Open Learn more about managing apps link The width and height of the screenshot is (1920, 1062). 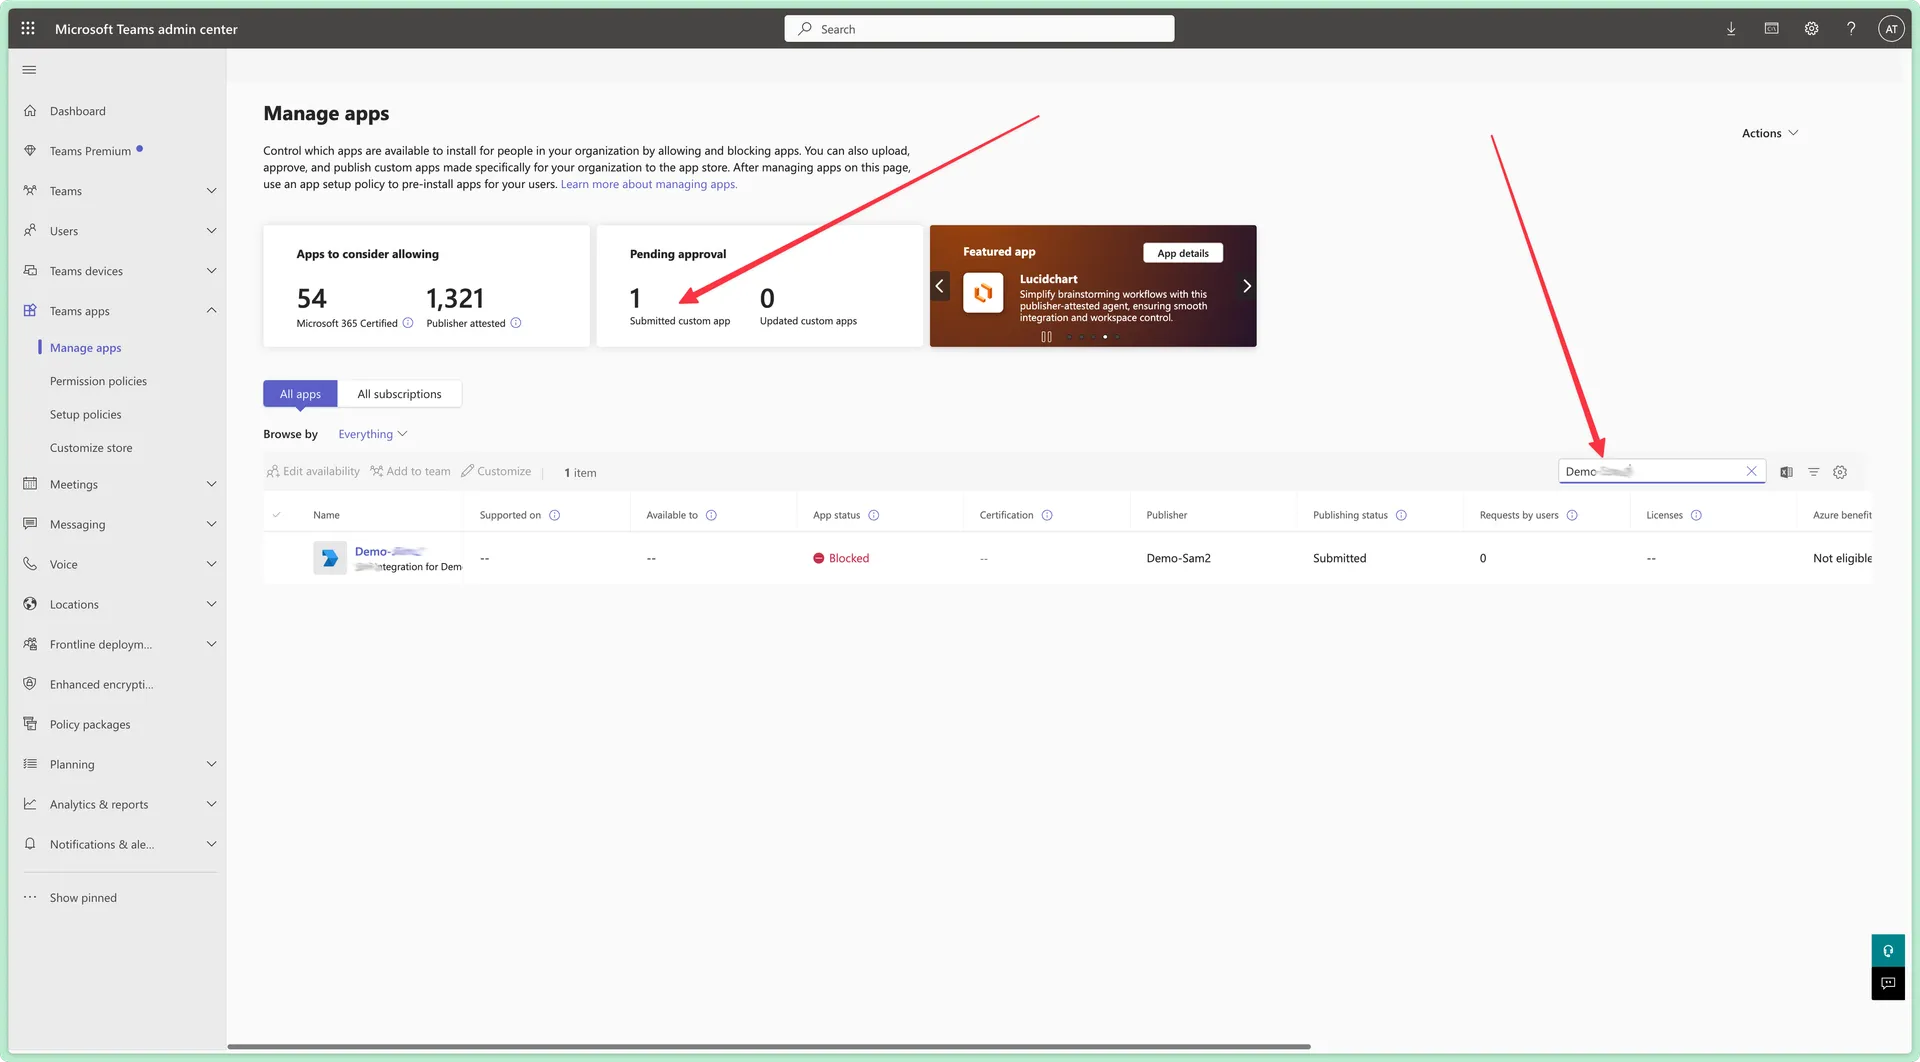(x=649, y=184)
